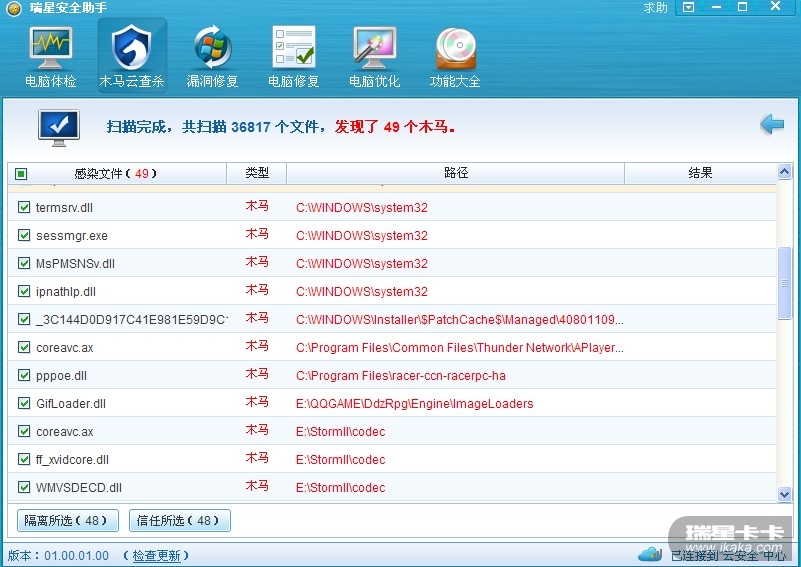This screenshot has height=567, width=801.
Task: Click the cloud security center status icon
Action: 650,554
